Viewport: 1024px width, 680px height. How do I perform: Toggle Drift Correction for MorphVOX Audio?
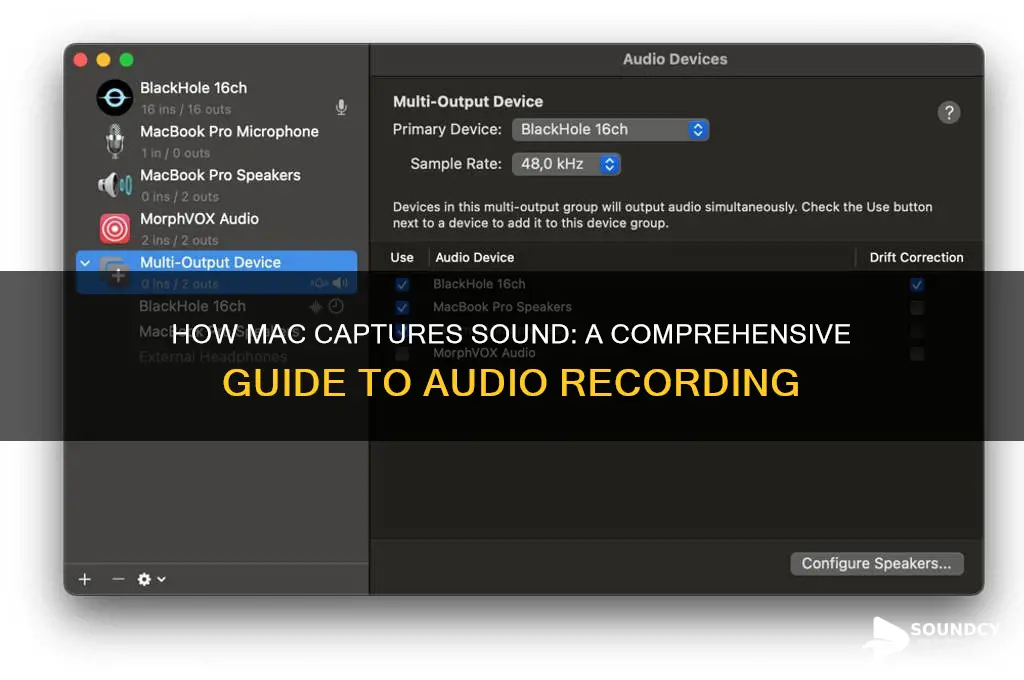(x=917, y=353)
